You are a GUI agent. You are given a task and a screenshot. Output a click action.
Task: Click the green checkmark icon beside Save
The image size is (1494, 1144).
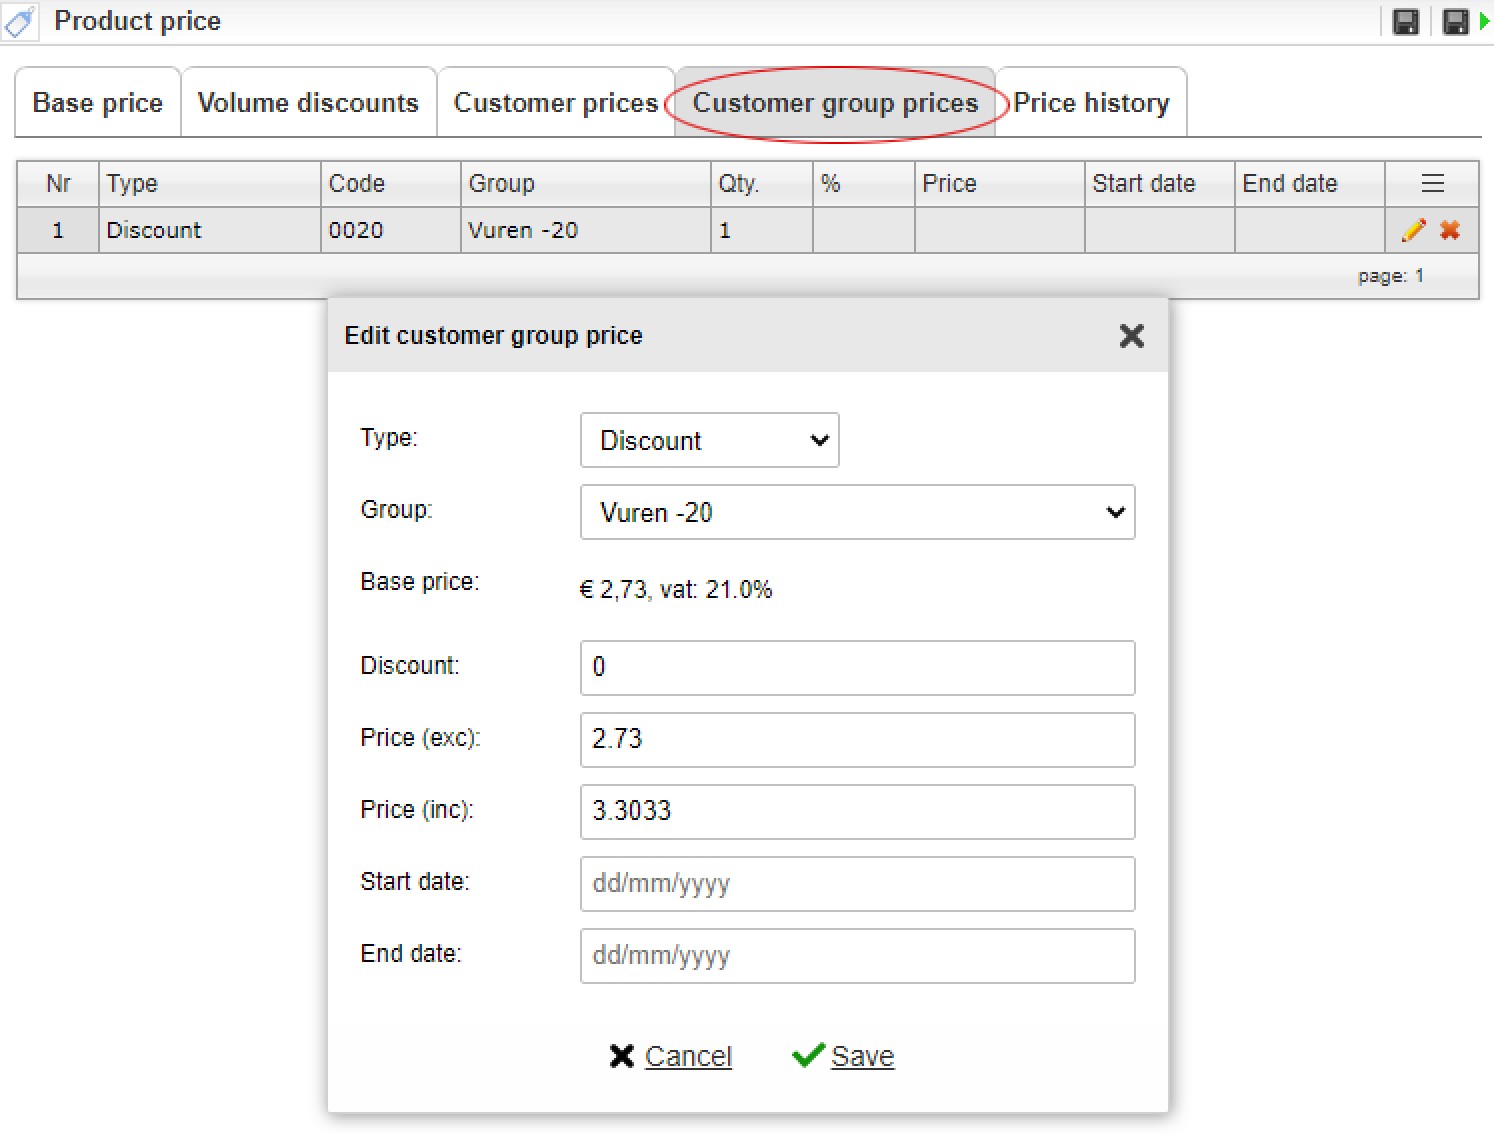807,1055
